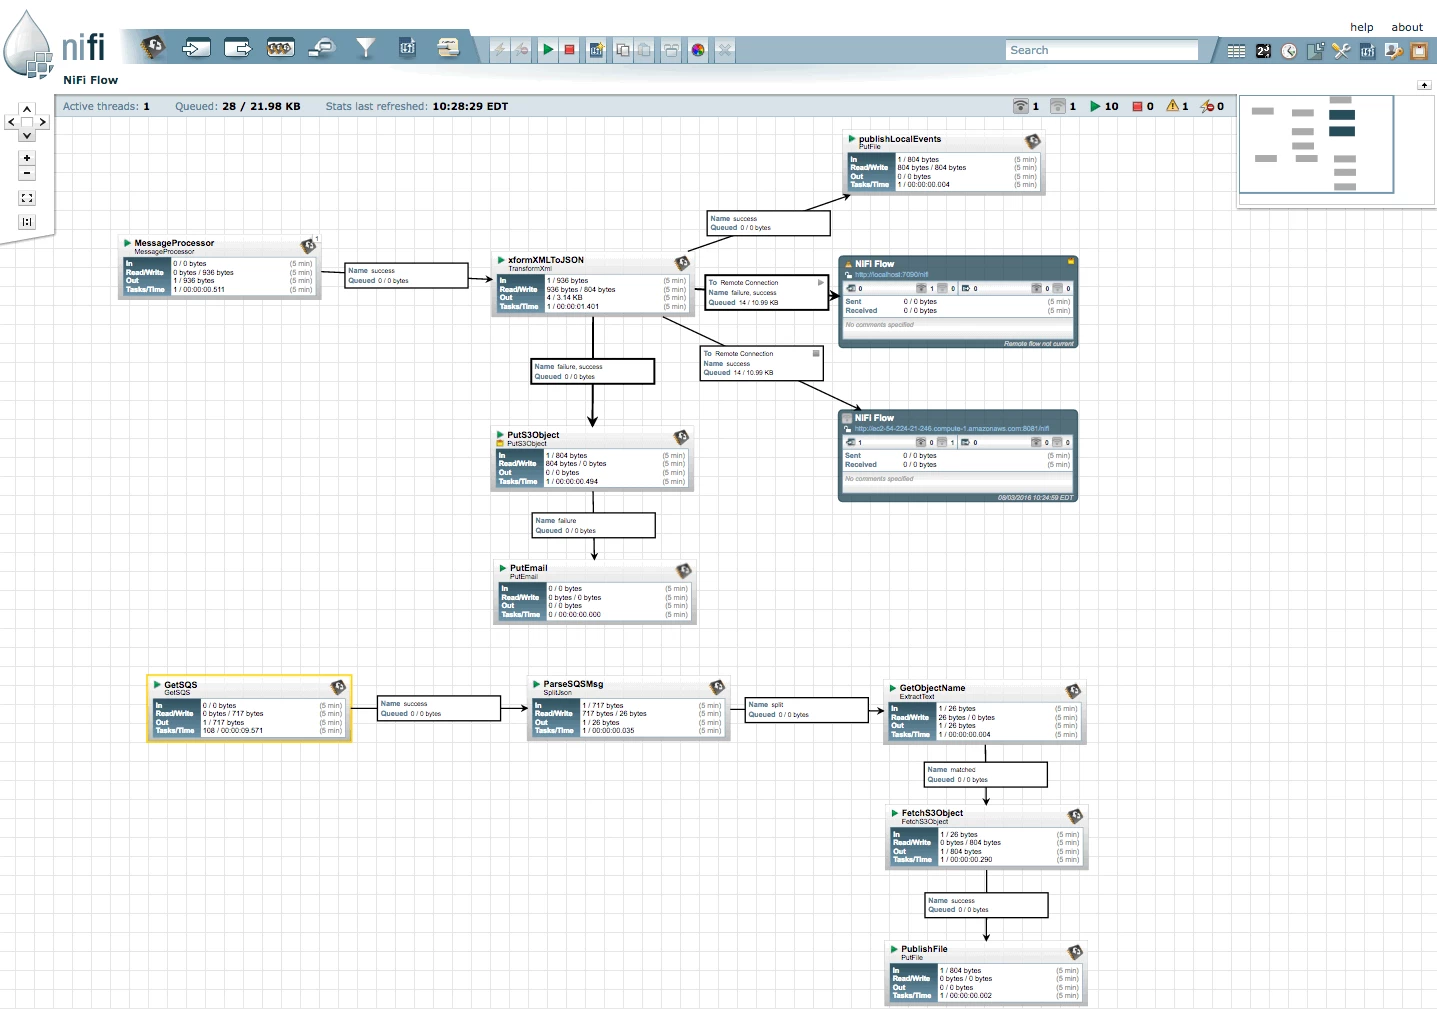The width and height of the screenshot is (1437, 1009).
Task: Open the Change Color wheel button
Action: coord(698,50)
